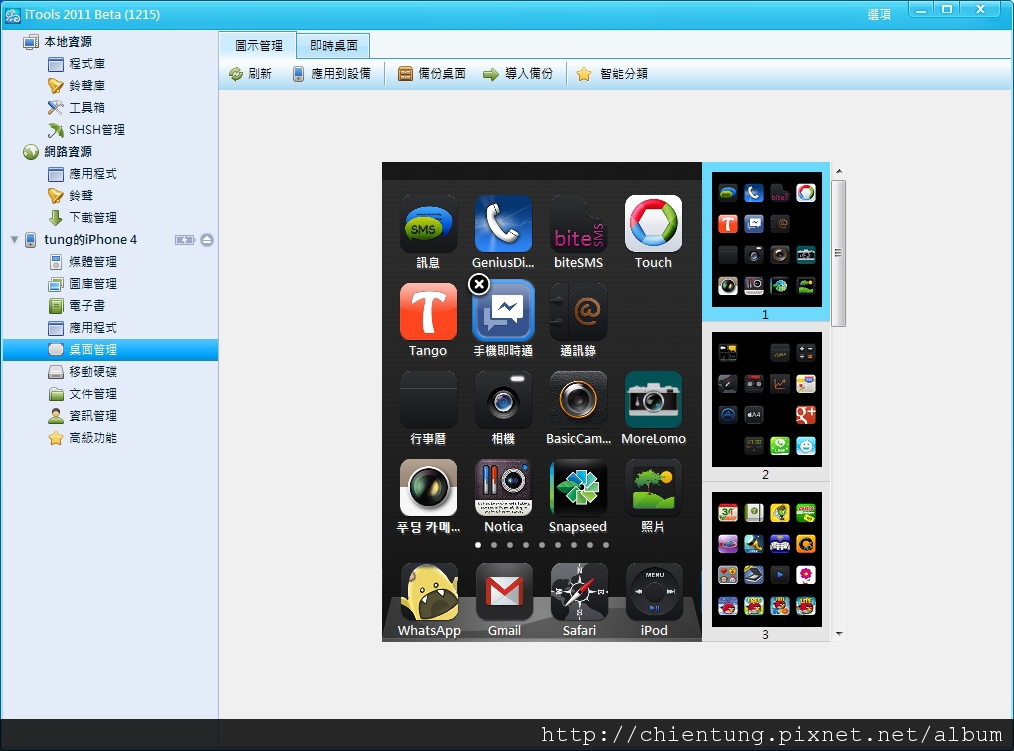Select the Snapseed app icon
Viewport: 1014px width, 751px height.
tap(578, 488)
